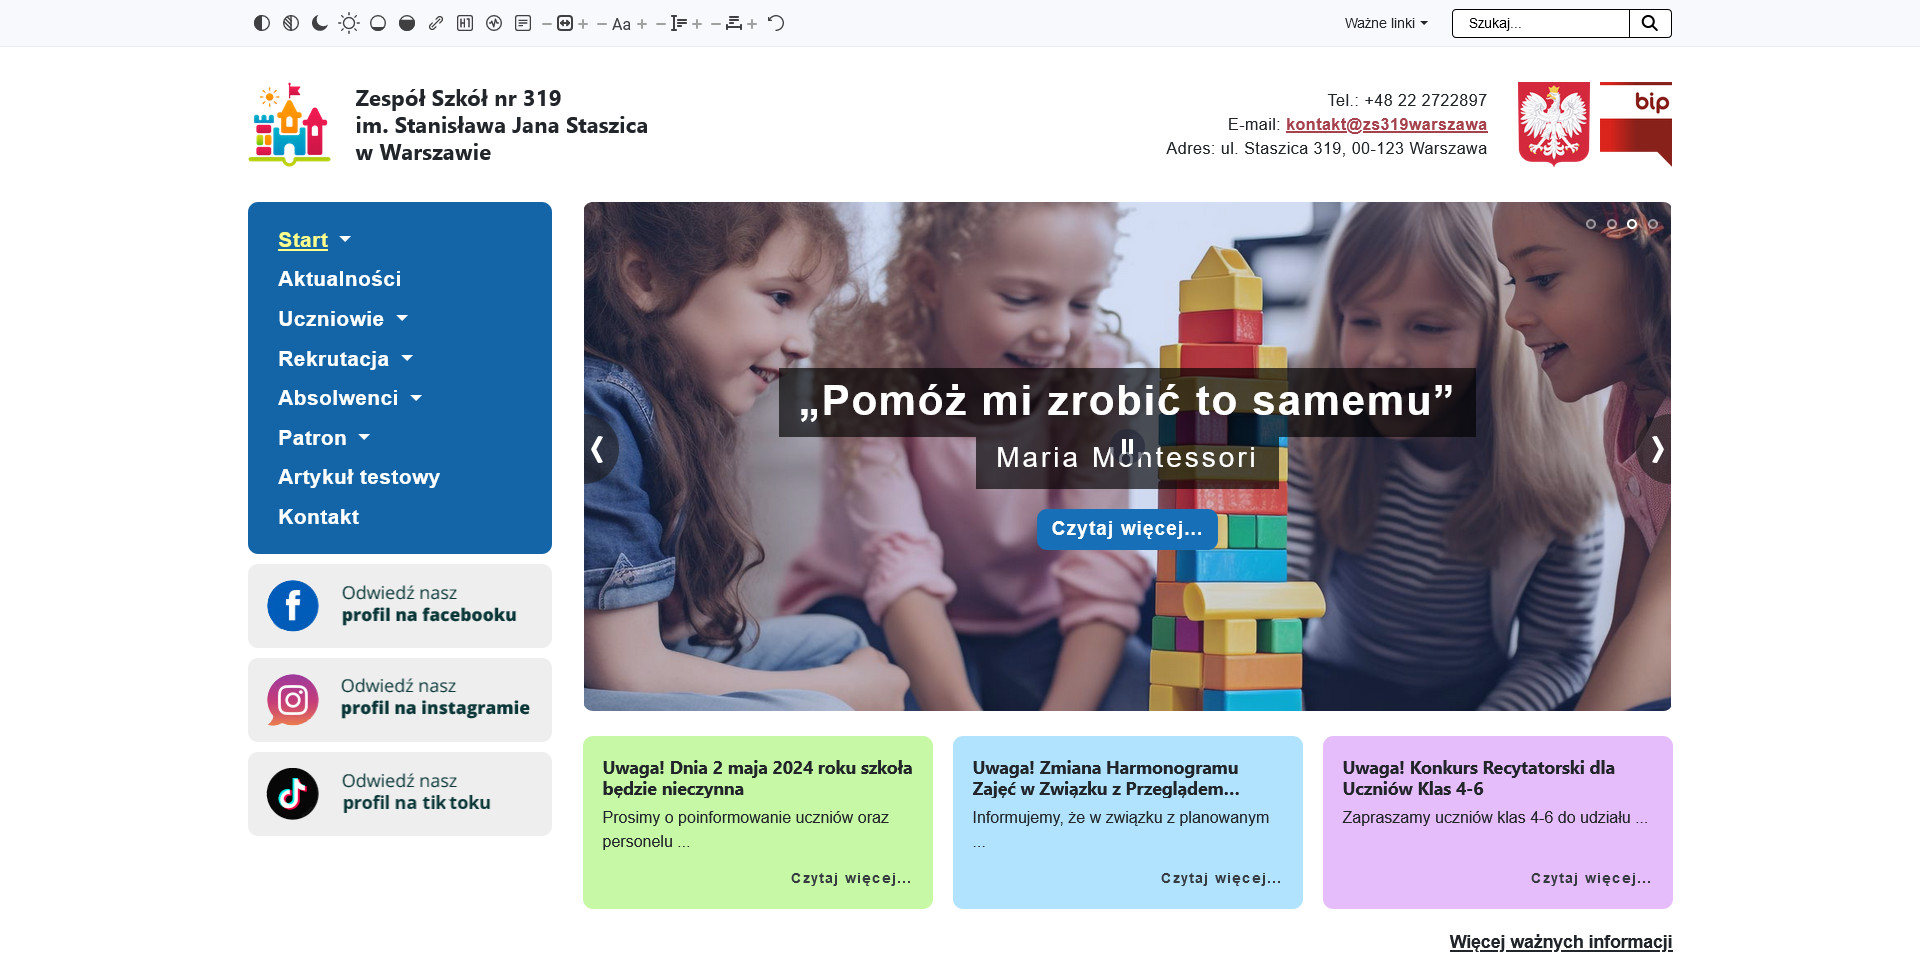Open the red BIP logo
The height and width of the screenshot is (965, 1920).
1635,124
